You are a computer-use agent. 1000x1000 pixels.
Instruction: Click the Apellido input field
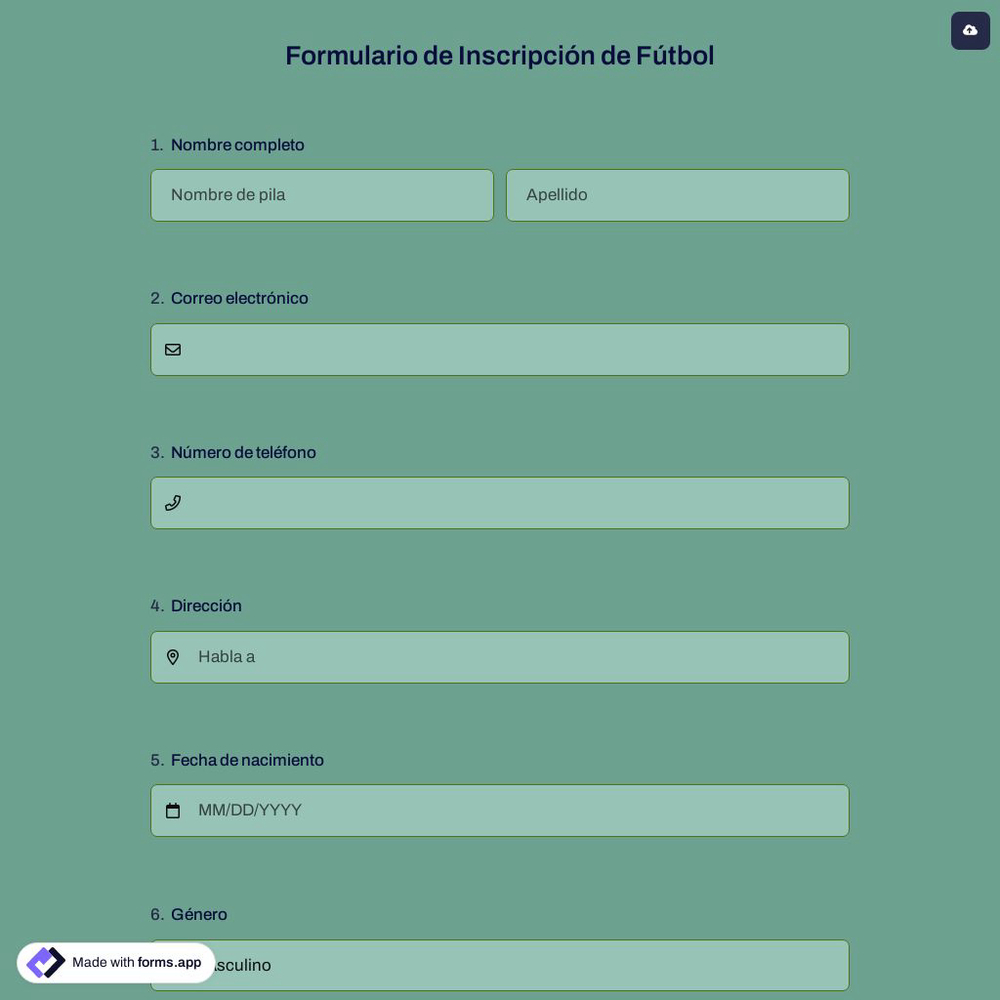point(677,194)
